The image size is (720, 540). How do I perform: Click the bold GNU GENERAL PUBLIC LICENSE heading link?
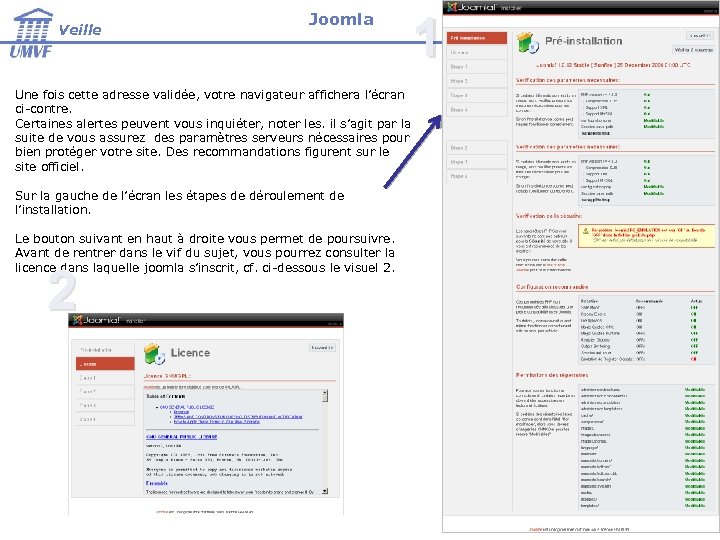(181, 437)
